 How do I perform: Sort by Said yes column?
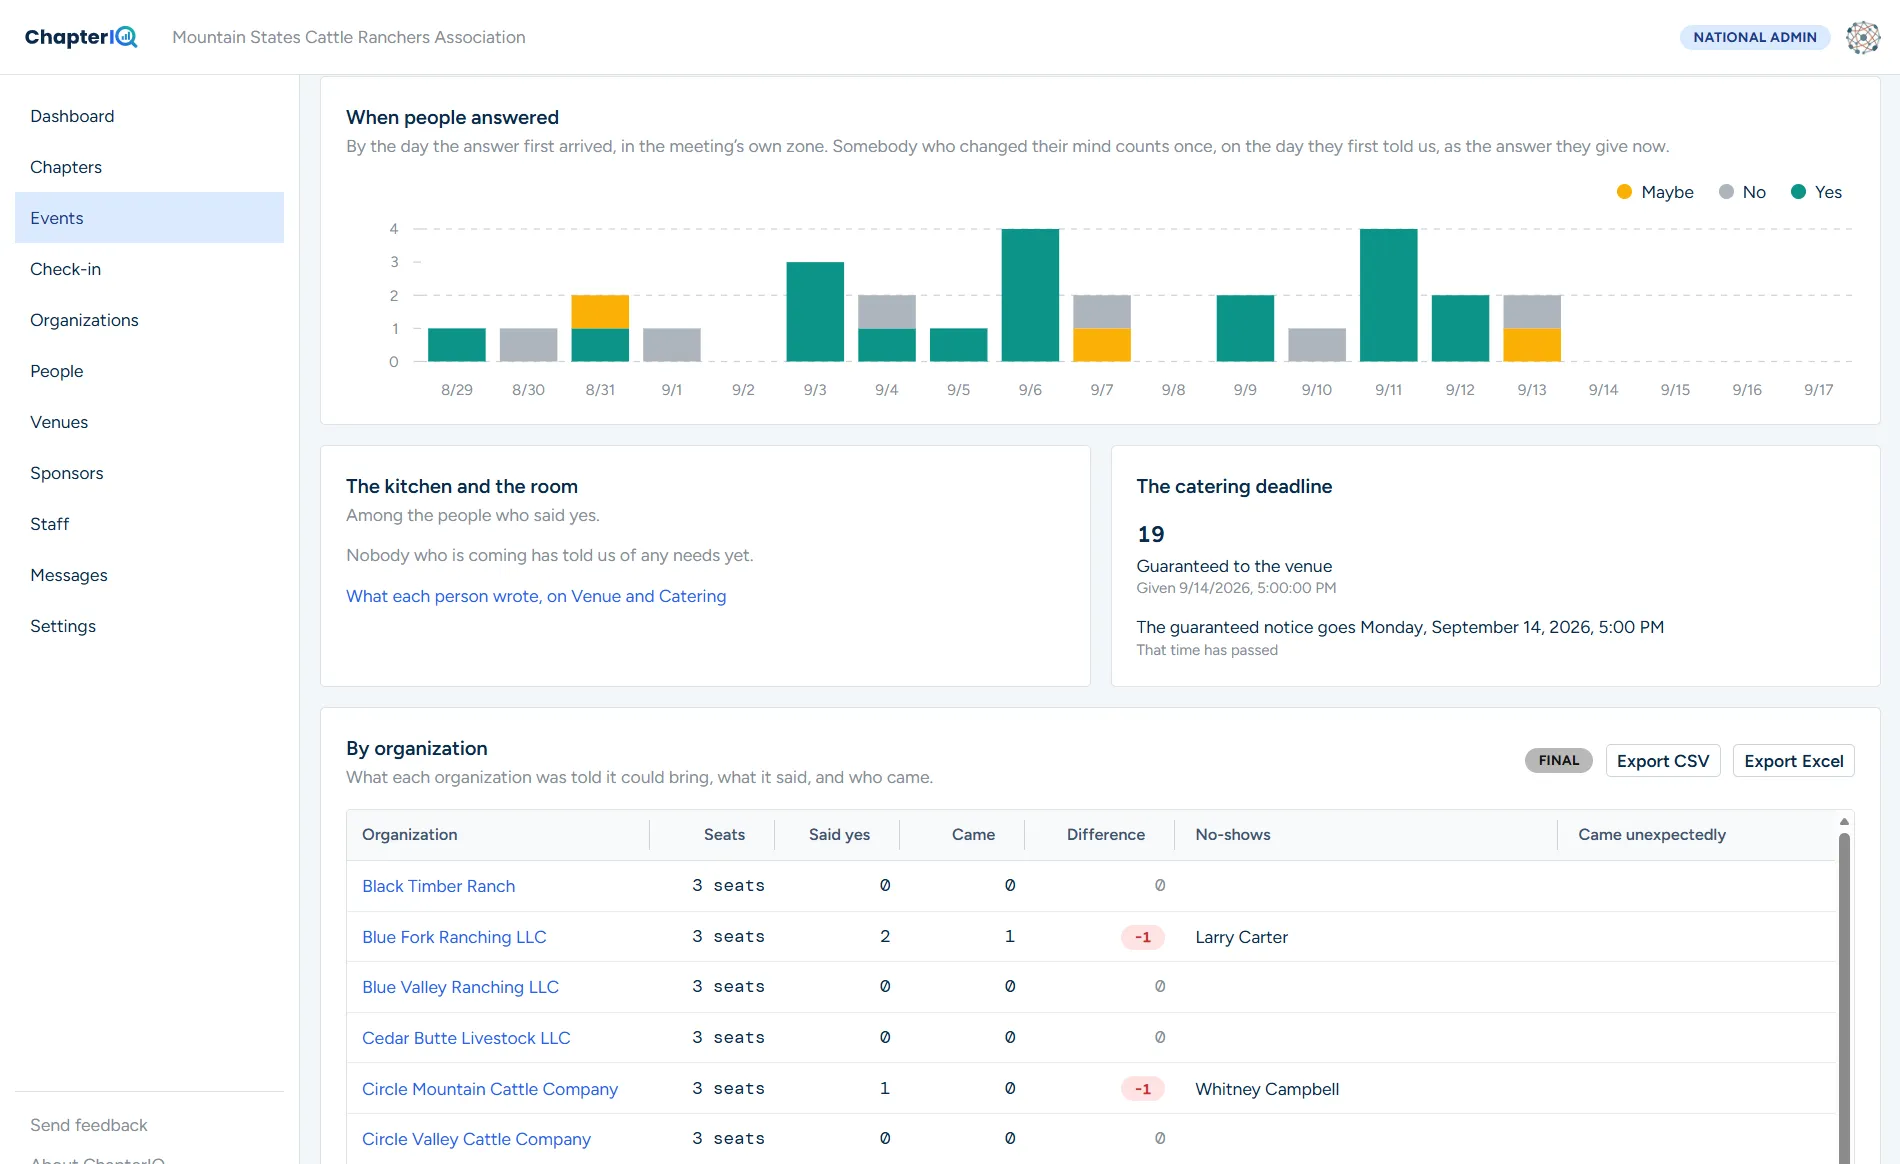[839, 835]
